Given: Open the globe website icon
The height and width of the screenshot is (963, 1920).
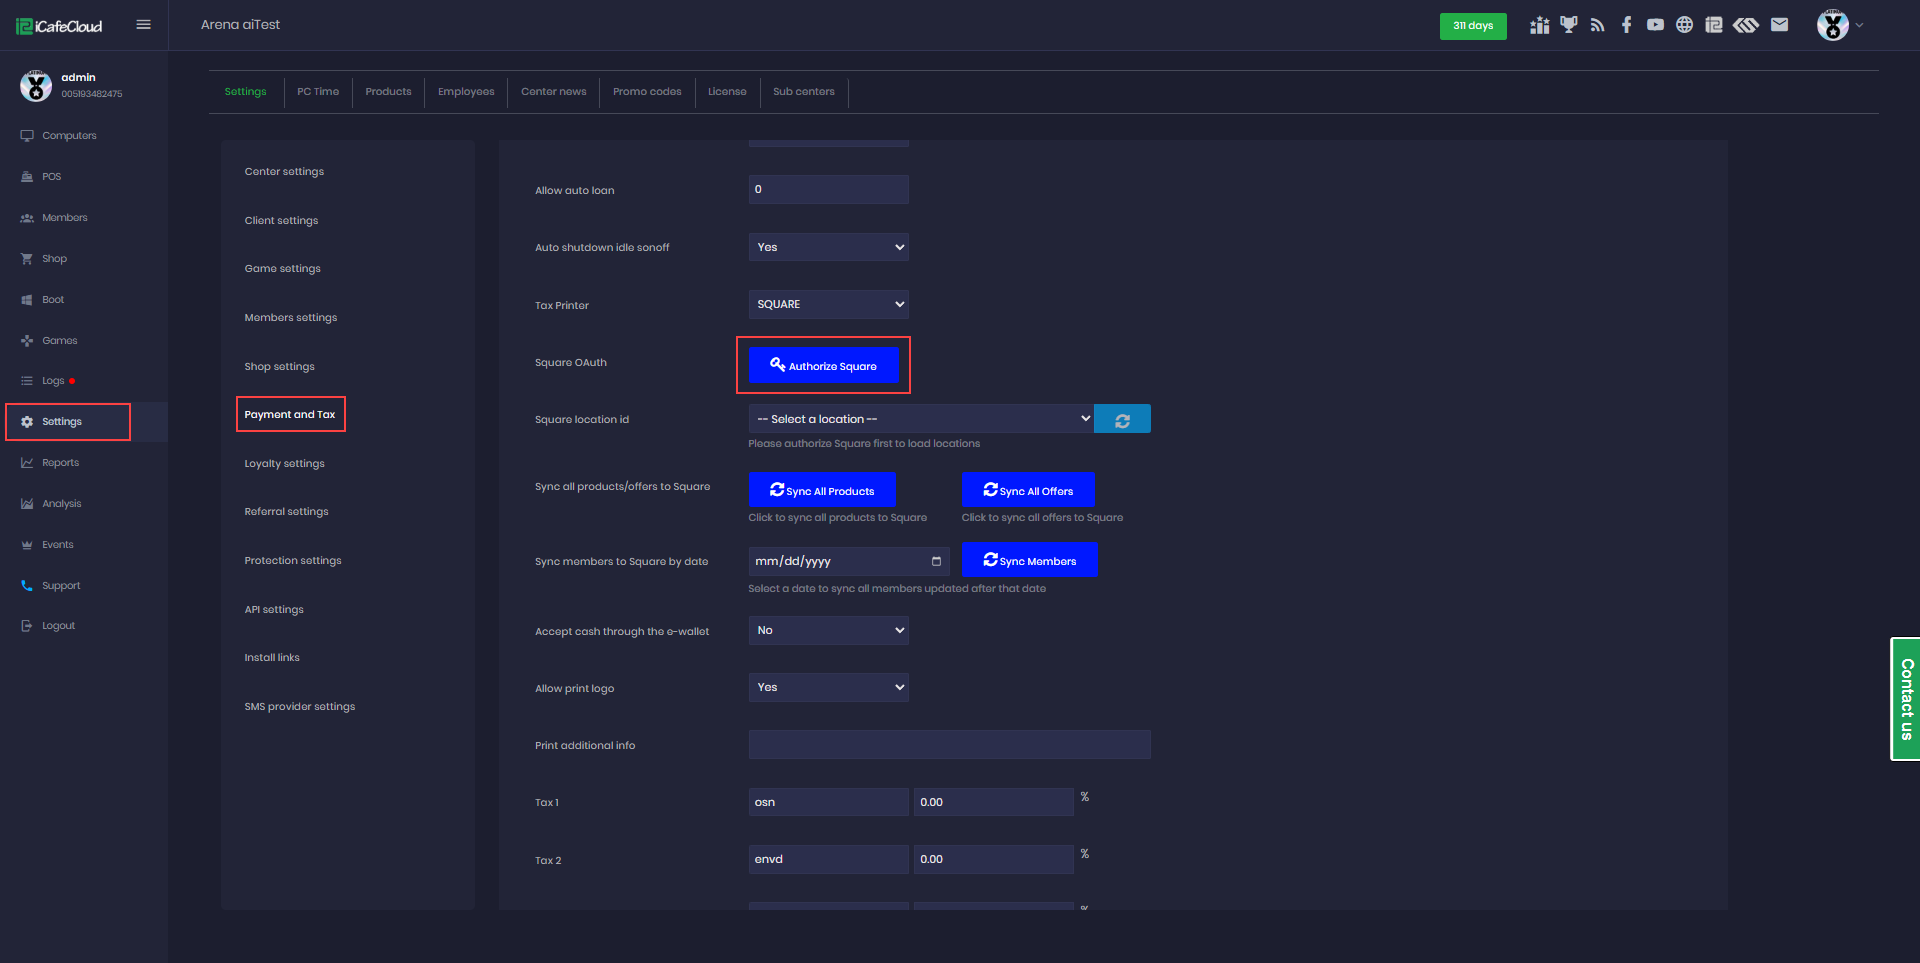Looking at the screenshot, I should coord(1684,25).
